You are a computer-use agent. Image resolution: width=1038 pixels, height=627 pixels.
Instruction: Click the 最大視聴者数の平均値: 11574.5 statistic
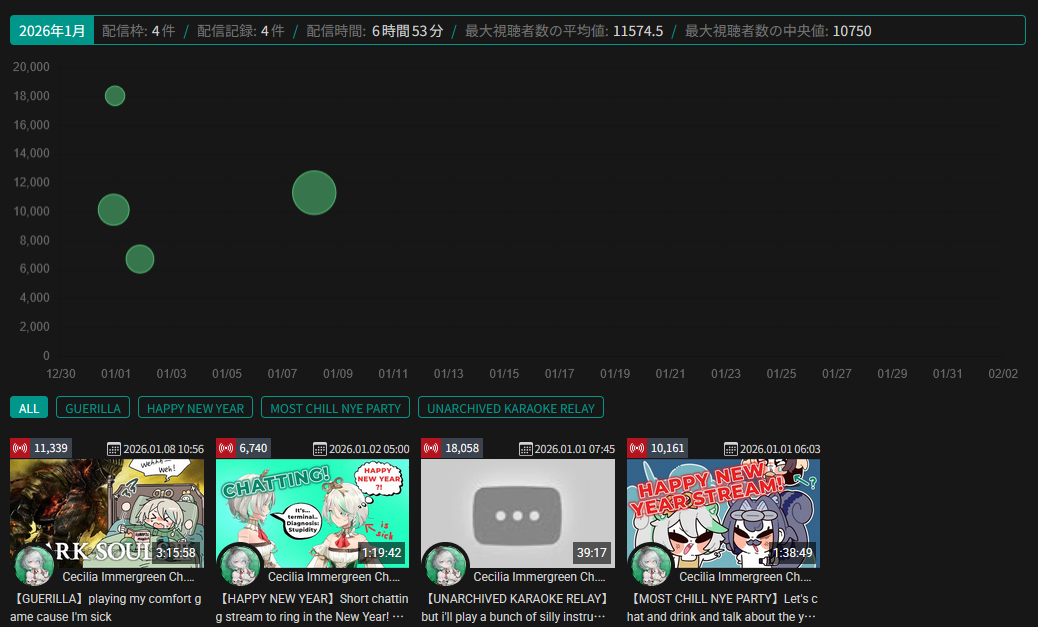coord(564,31)
